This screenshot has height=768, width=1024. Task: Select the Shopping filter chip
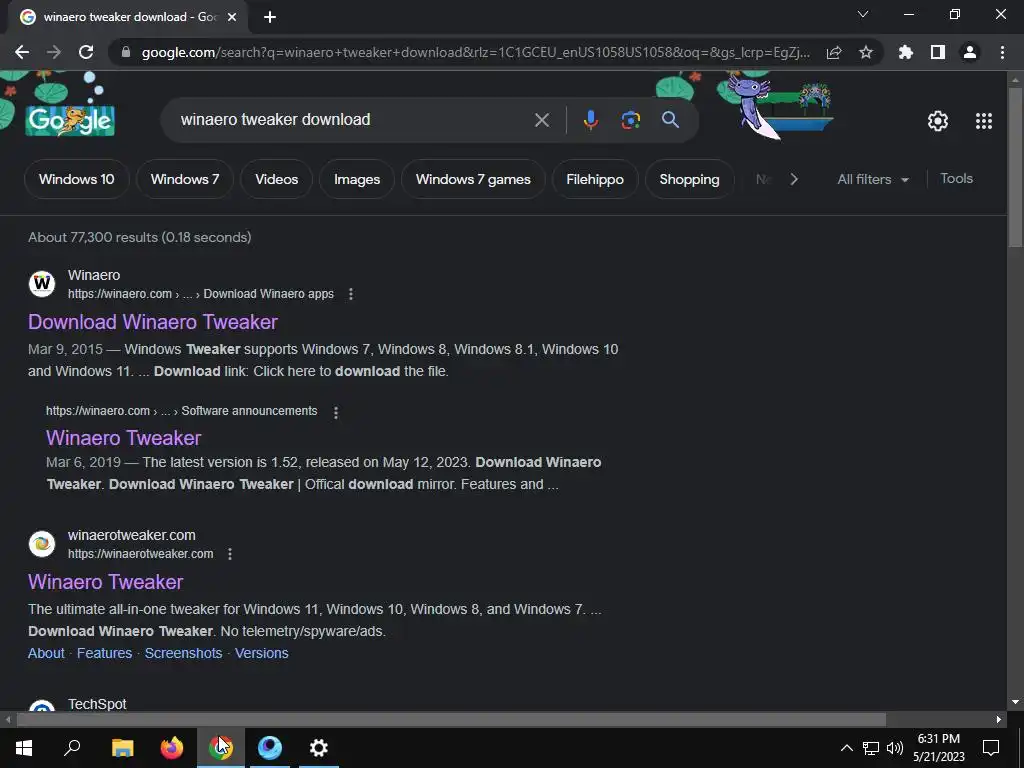(689, 179)
